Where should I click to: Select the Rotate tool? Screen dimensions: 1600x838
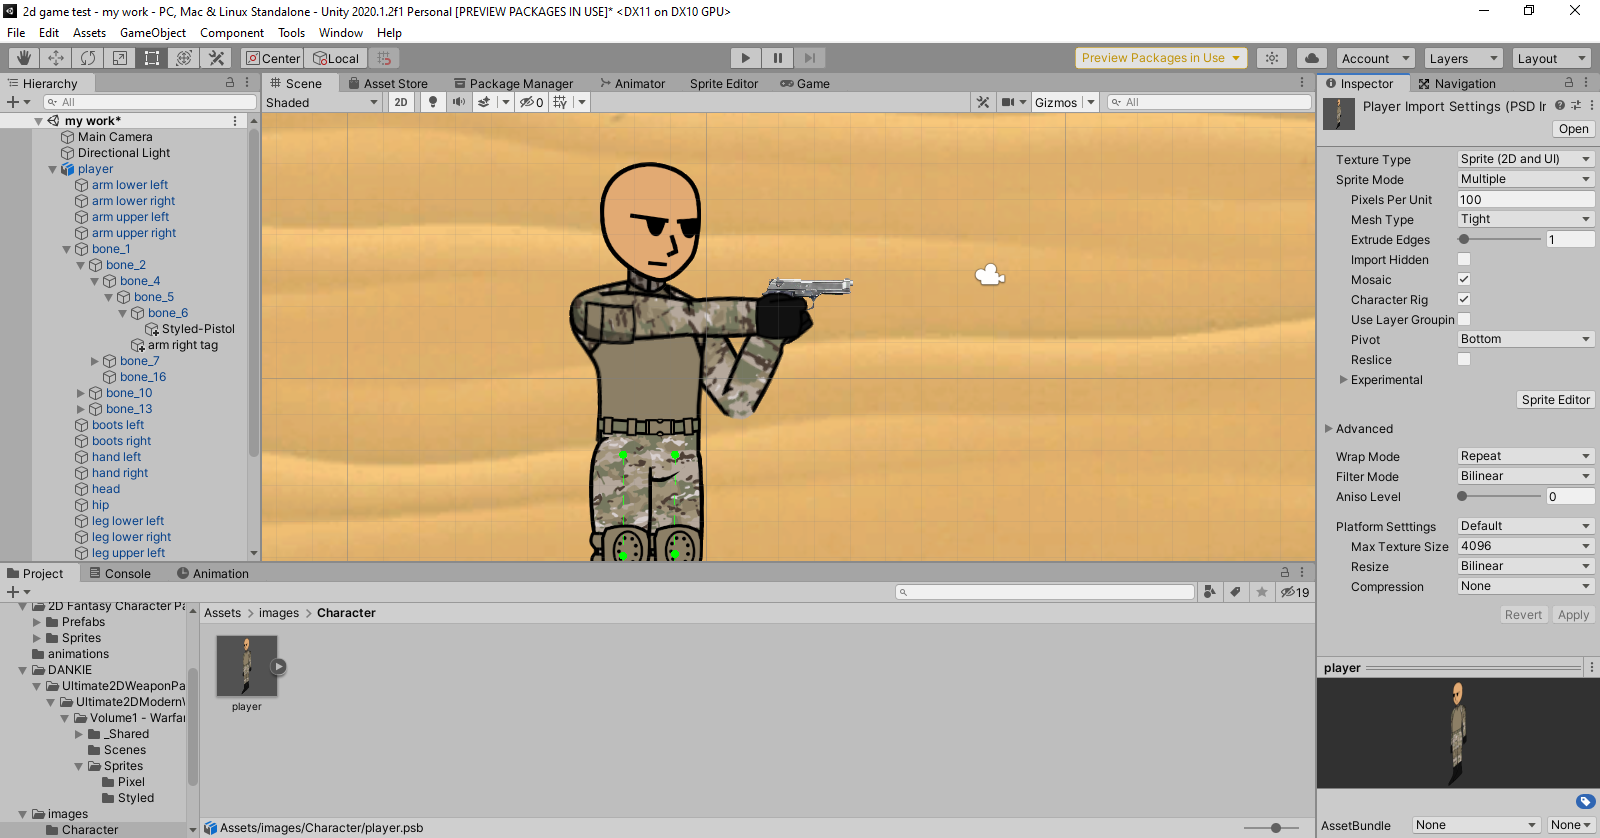point(88,58)
